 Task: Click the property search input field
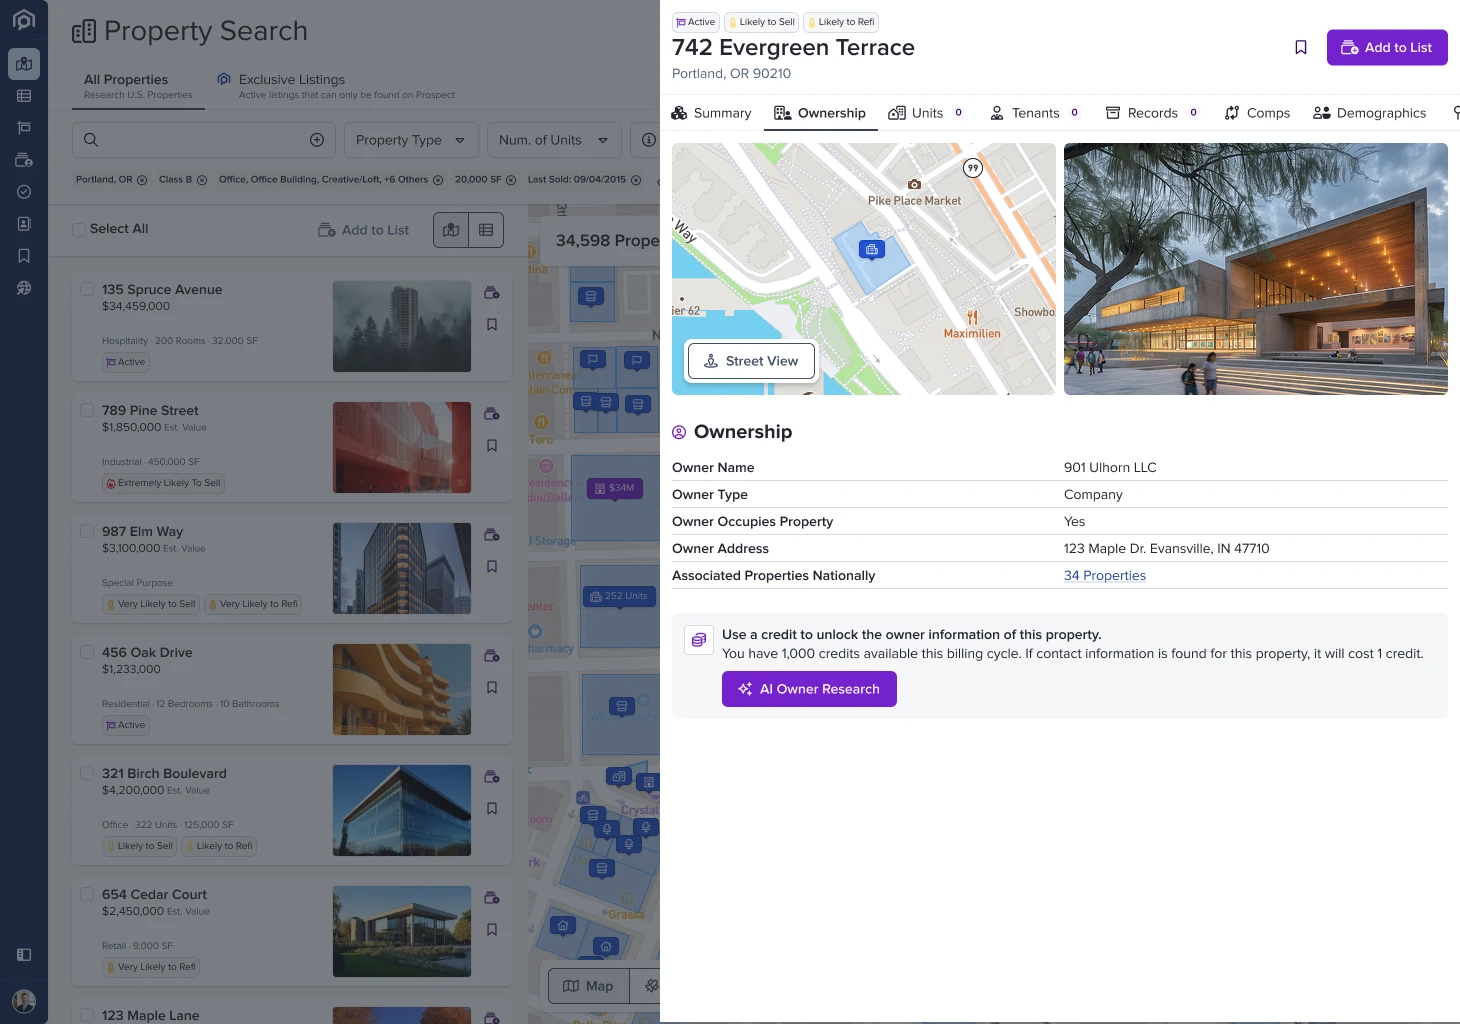[205, 140]
